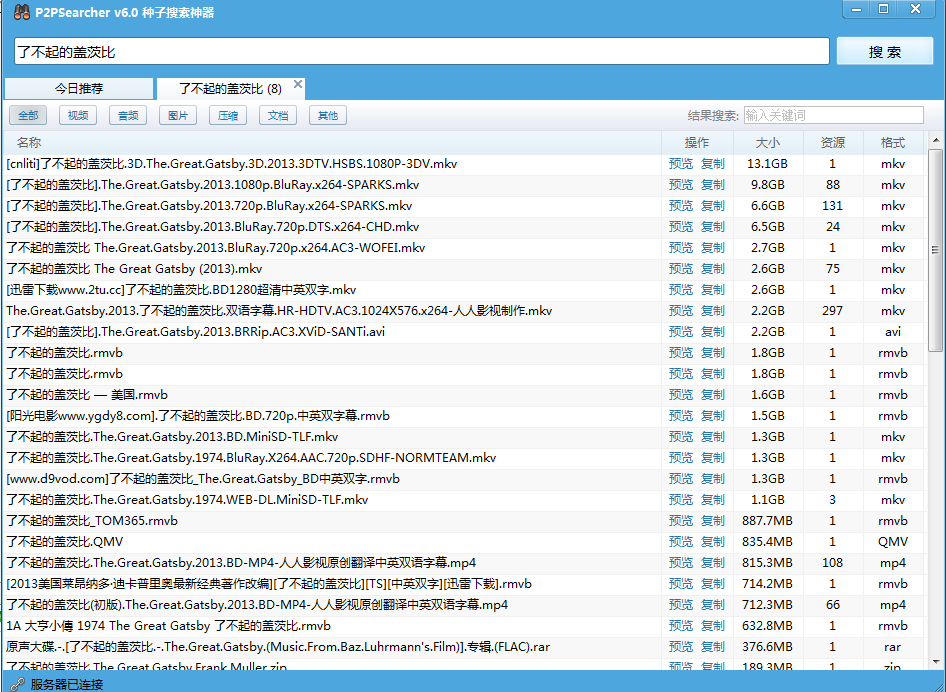Sort by the 资源 column header
This screenshot has height=692, width=946.
click(833, 142)
